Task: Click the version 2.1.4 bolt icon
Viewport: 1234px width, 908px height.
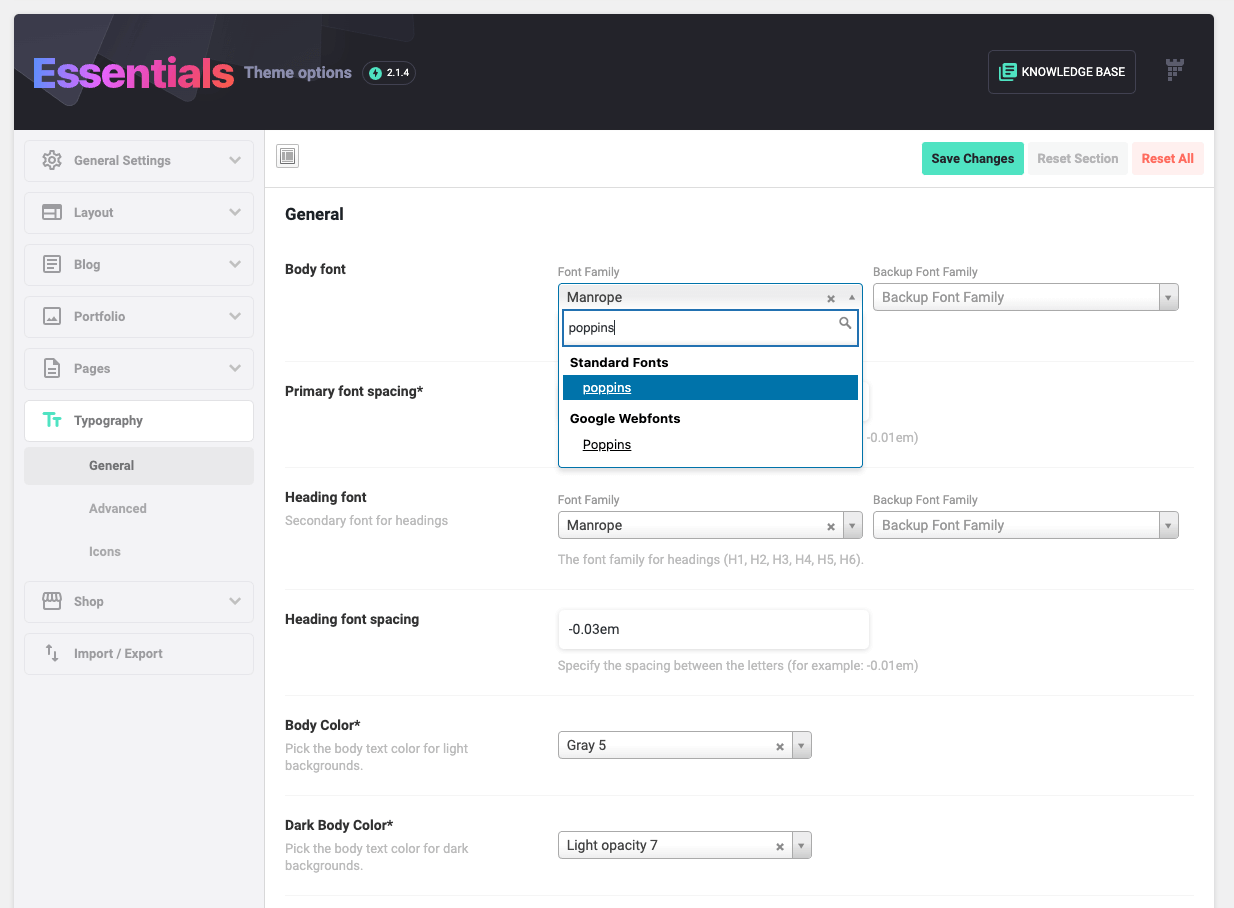Action: 375,73
